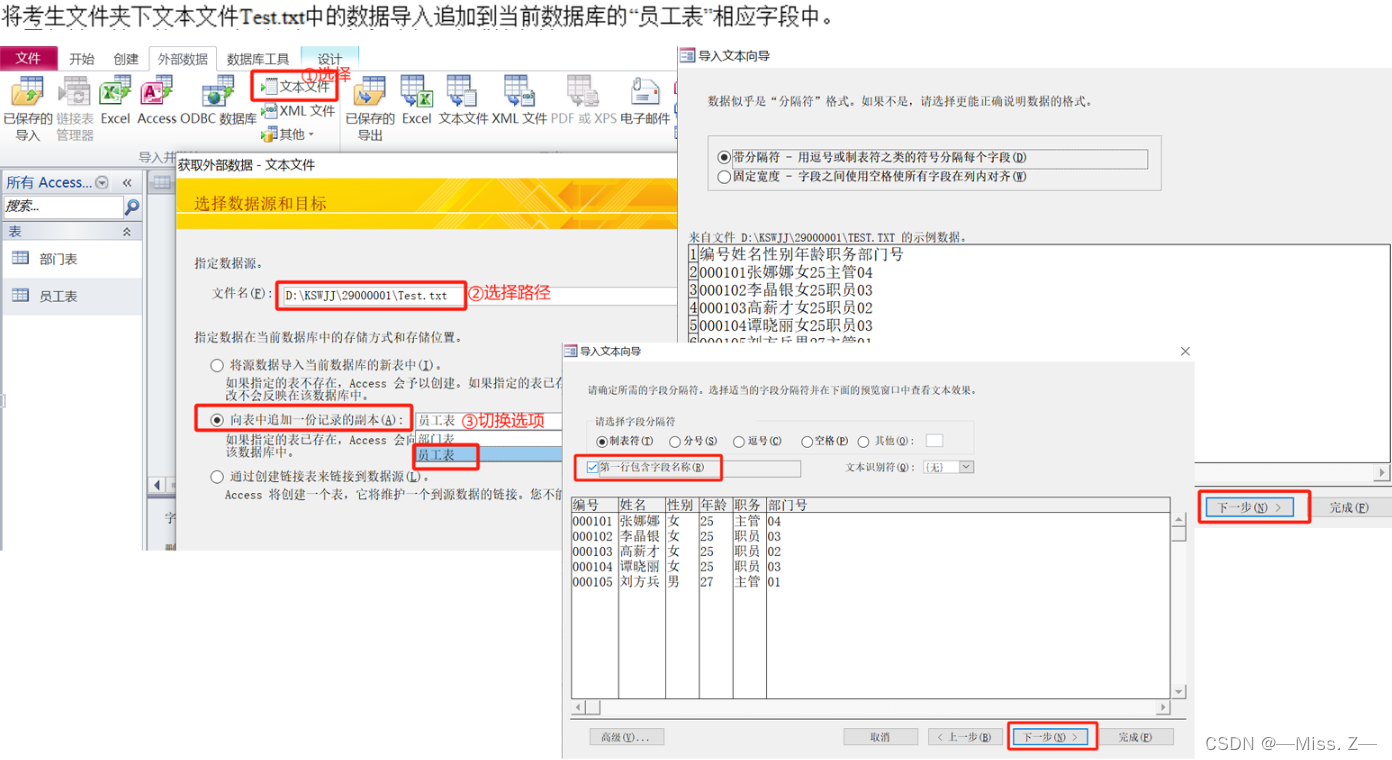The height and width of the screenshot is (760, 1392).
Task: Click the Access import icon in ribbon
Action: (156, 102)
